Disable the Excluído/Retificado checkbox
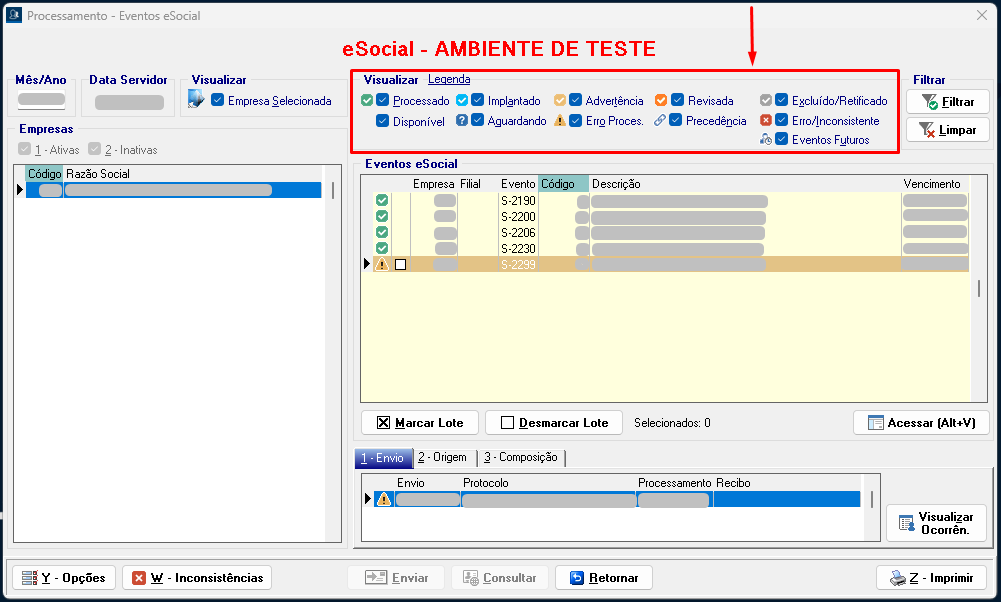Viewport: 1001px width, 602px height. [782, 101]
